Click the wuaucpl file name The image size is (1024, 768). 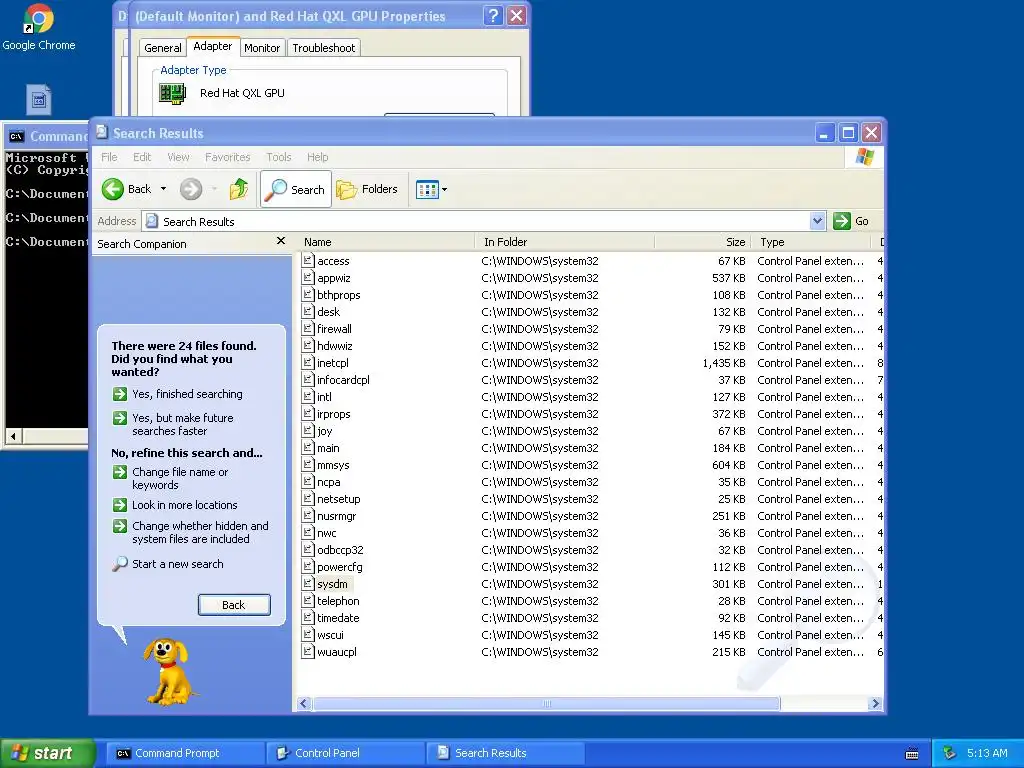click(x=337, y=652)
